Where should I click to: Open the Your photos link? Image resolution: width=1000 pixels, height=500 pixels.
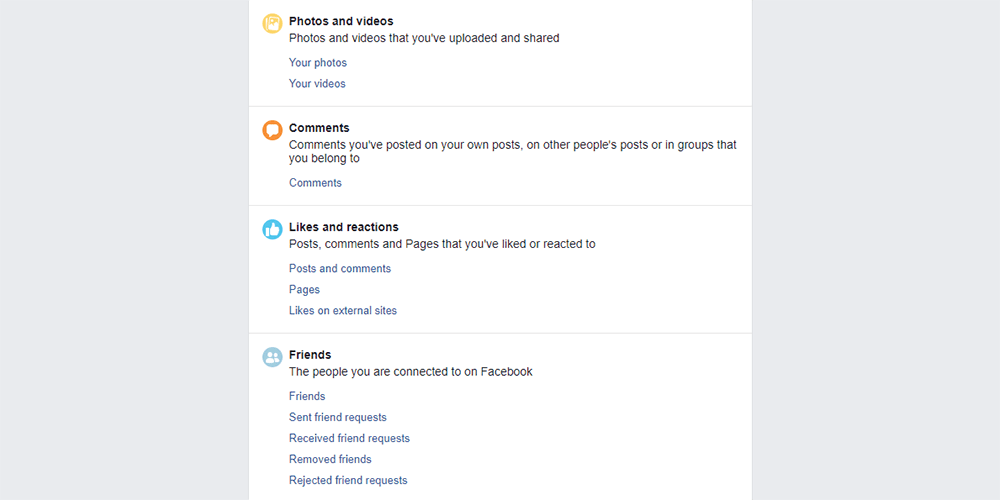pyautogui.click(x=318, y=63)
